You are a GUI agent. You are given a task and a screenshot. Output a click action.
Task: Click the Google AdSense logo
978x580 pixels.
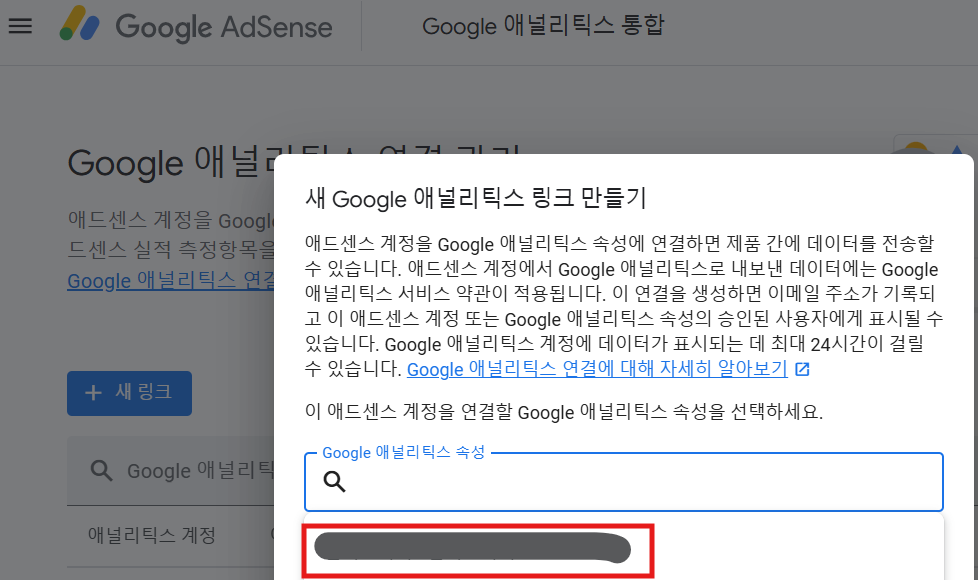tap(196, 27)
